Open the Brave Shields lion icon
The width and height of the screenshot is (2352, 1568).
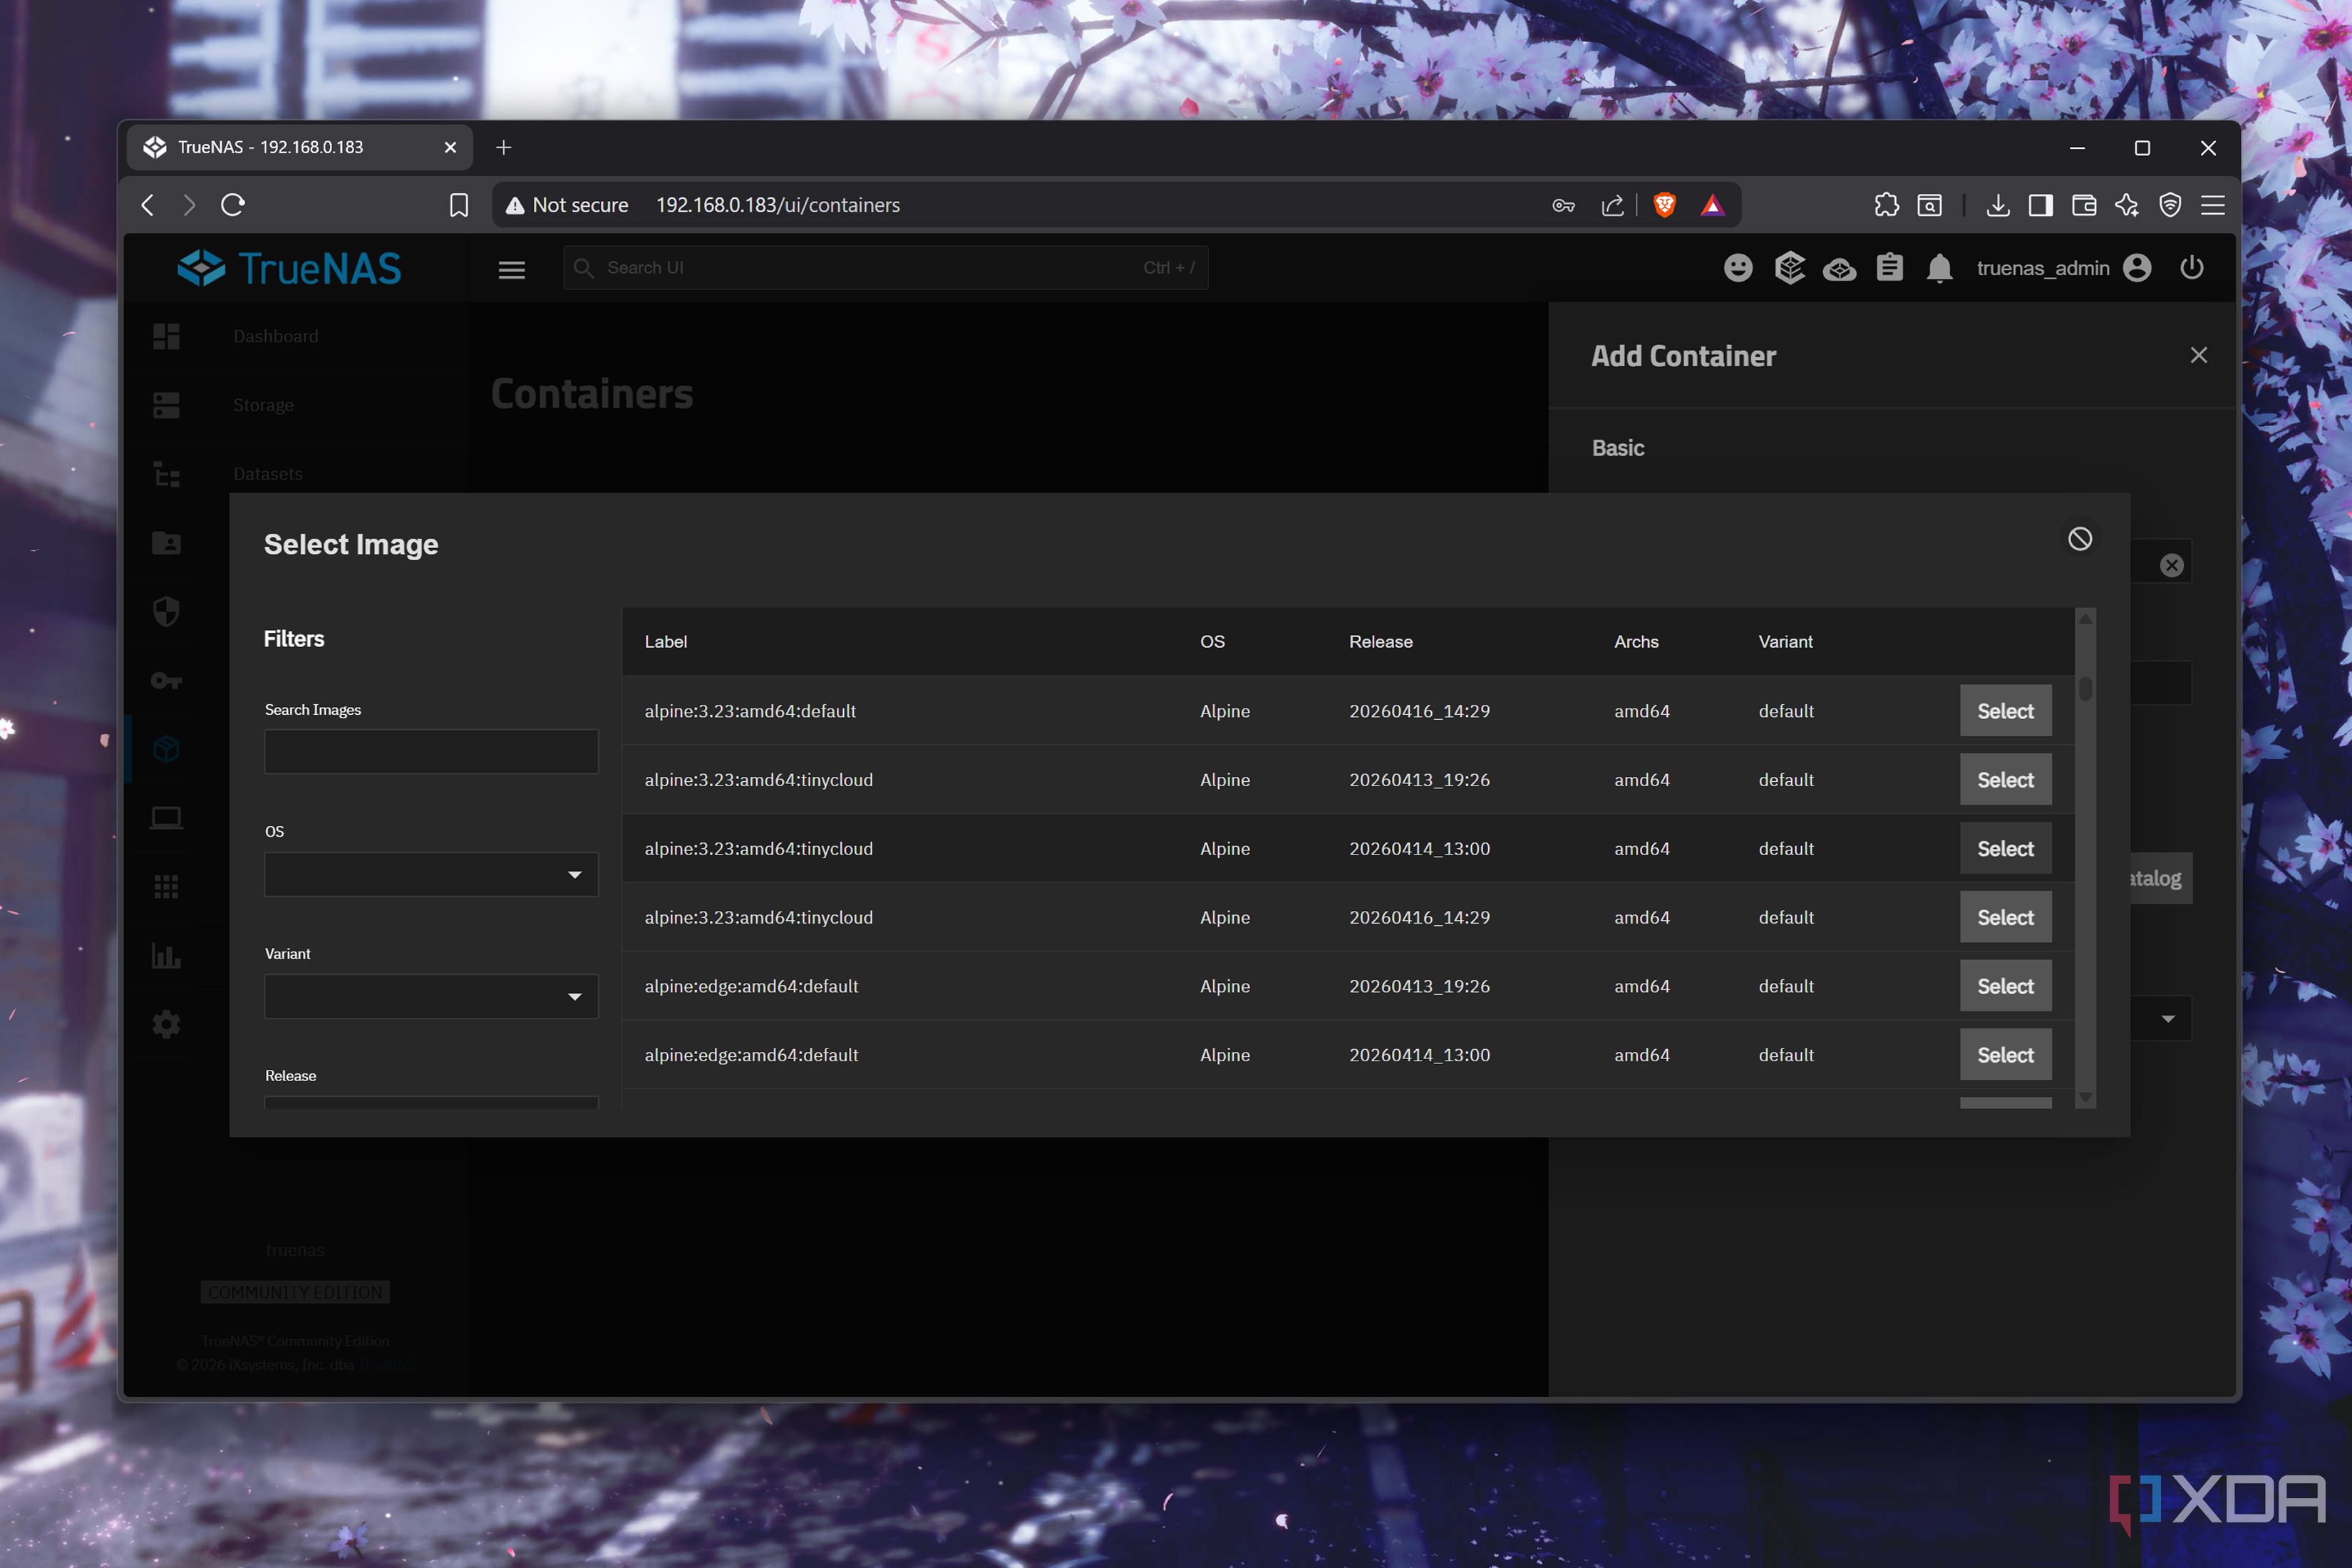1664,205
